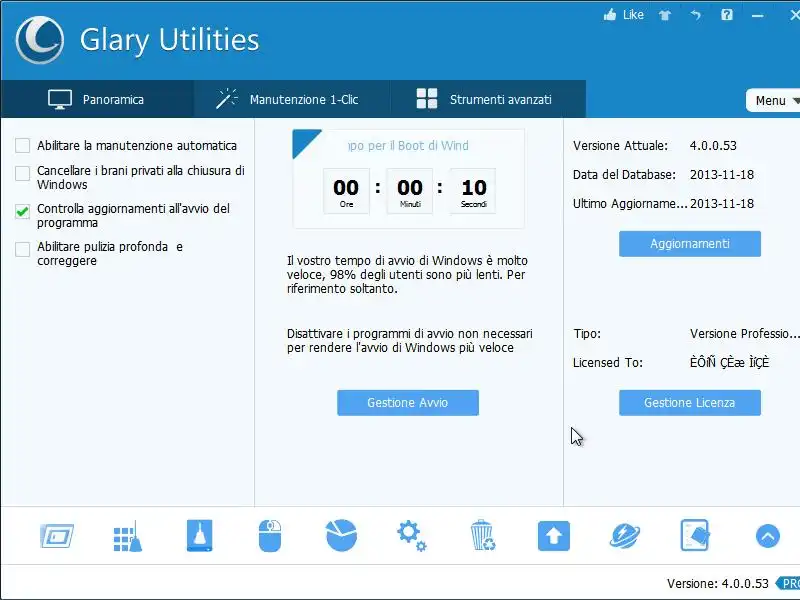The image size is (800, 600).
Task: Click 'Versione Attuale:' value 4.0.0.53
Action: [x=713, y=146]
